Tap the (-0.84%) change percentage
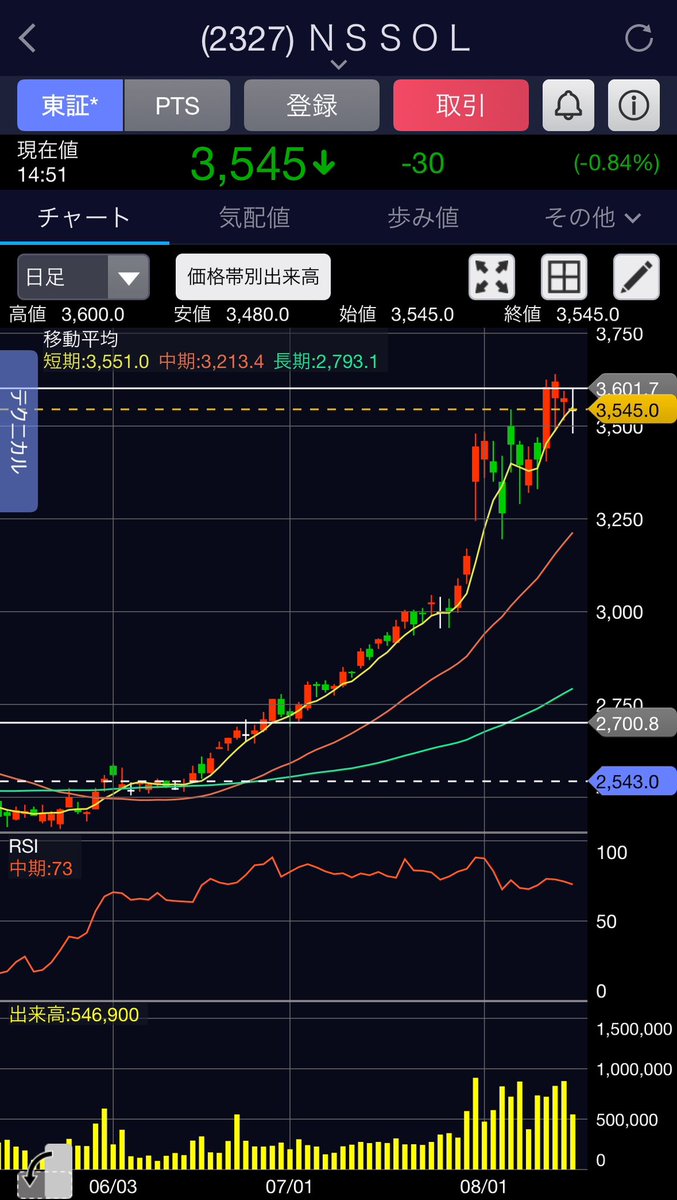Screen dimensions: 677x1200 [x=616, y=163]
